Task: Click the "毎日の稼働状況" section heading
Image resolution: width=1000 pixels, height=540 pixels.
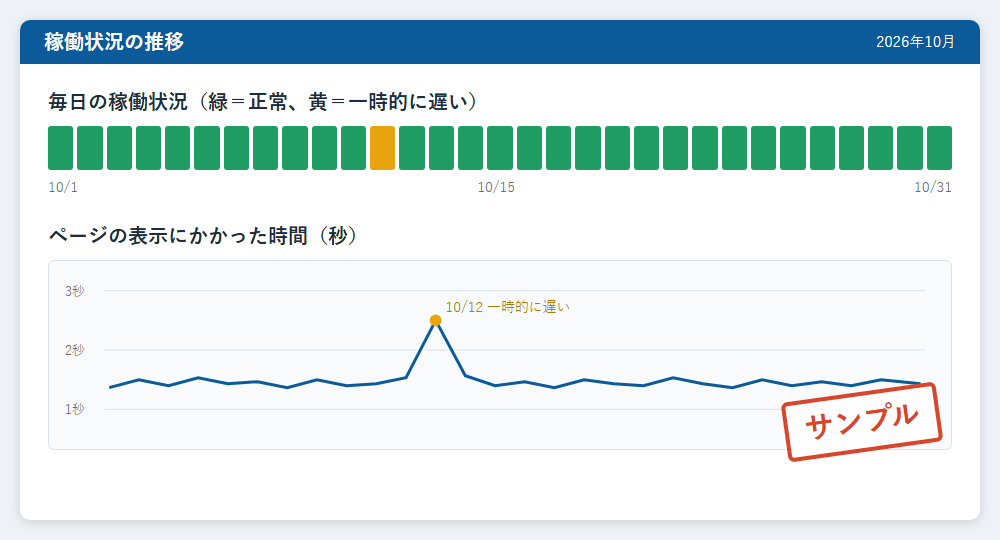Action: pos(263,102)
